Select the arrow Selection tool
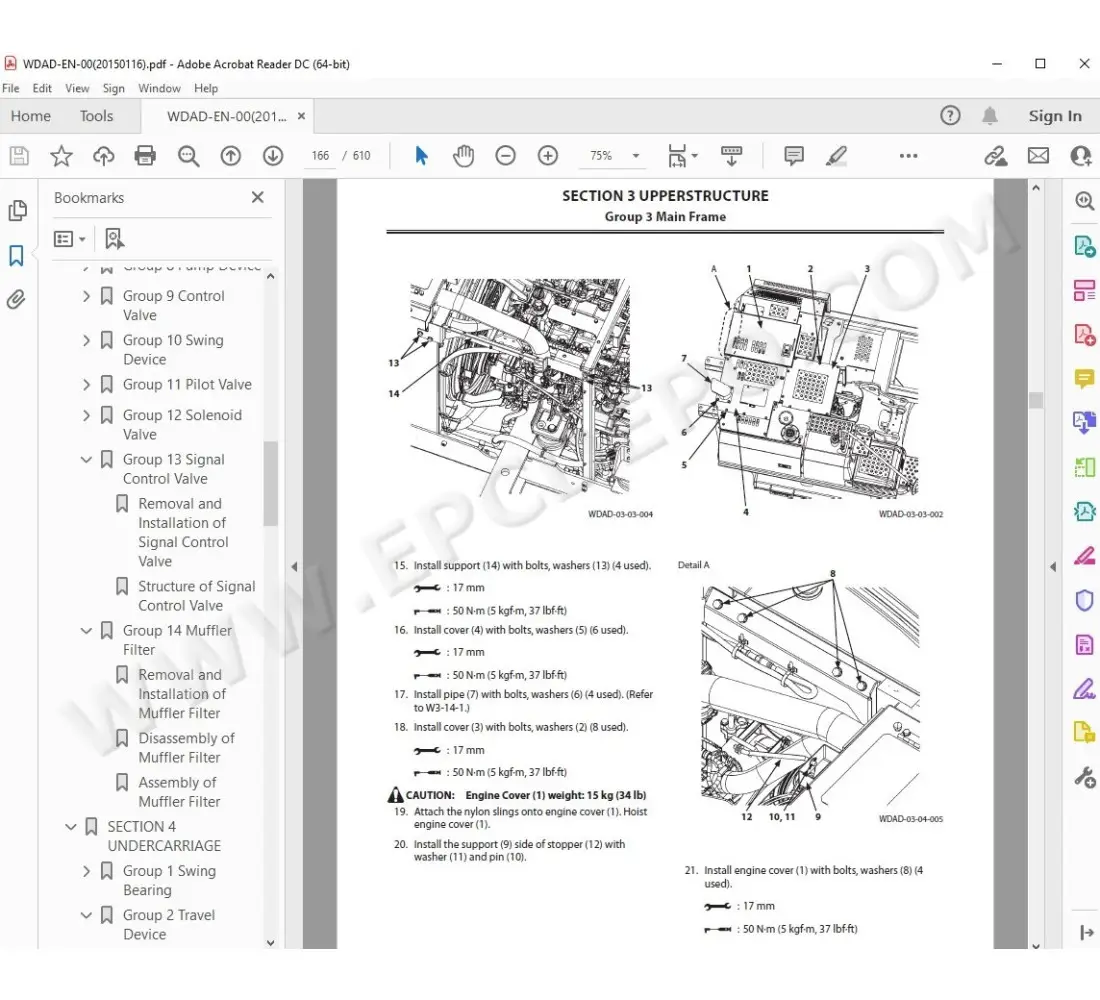This screenshot has width=1100, height=1000. (421, 155)
